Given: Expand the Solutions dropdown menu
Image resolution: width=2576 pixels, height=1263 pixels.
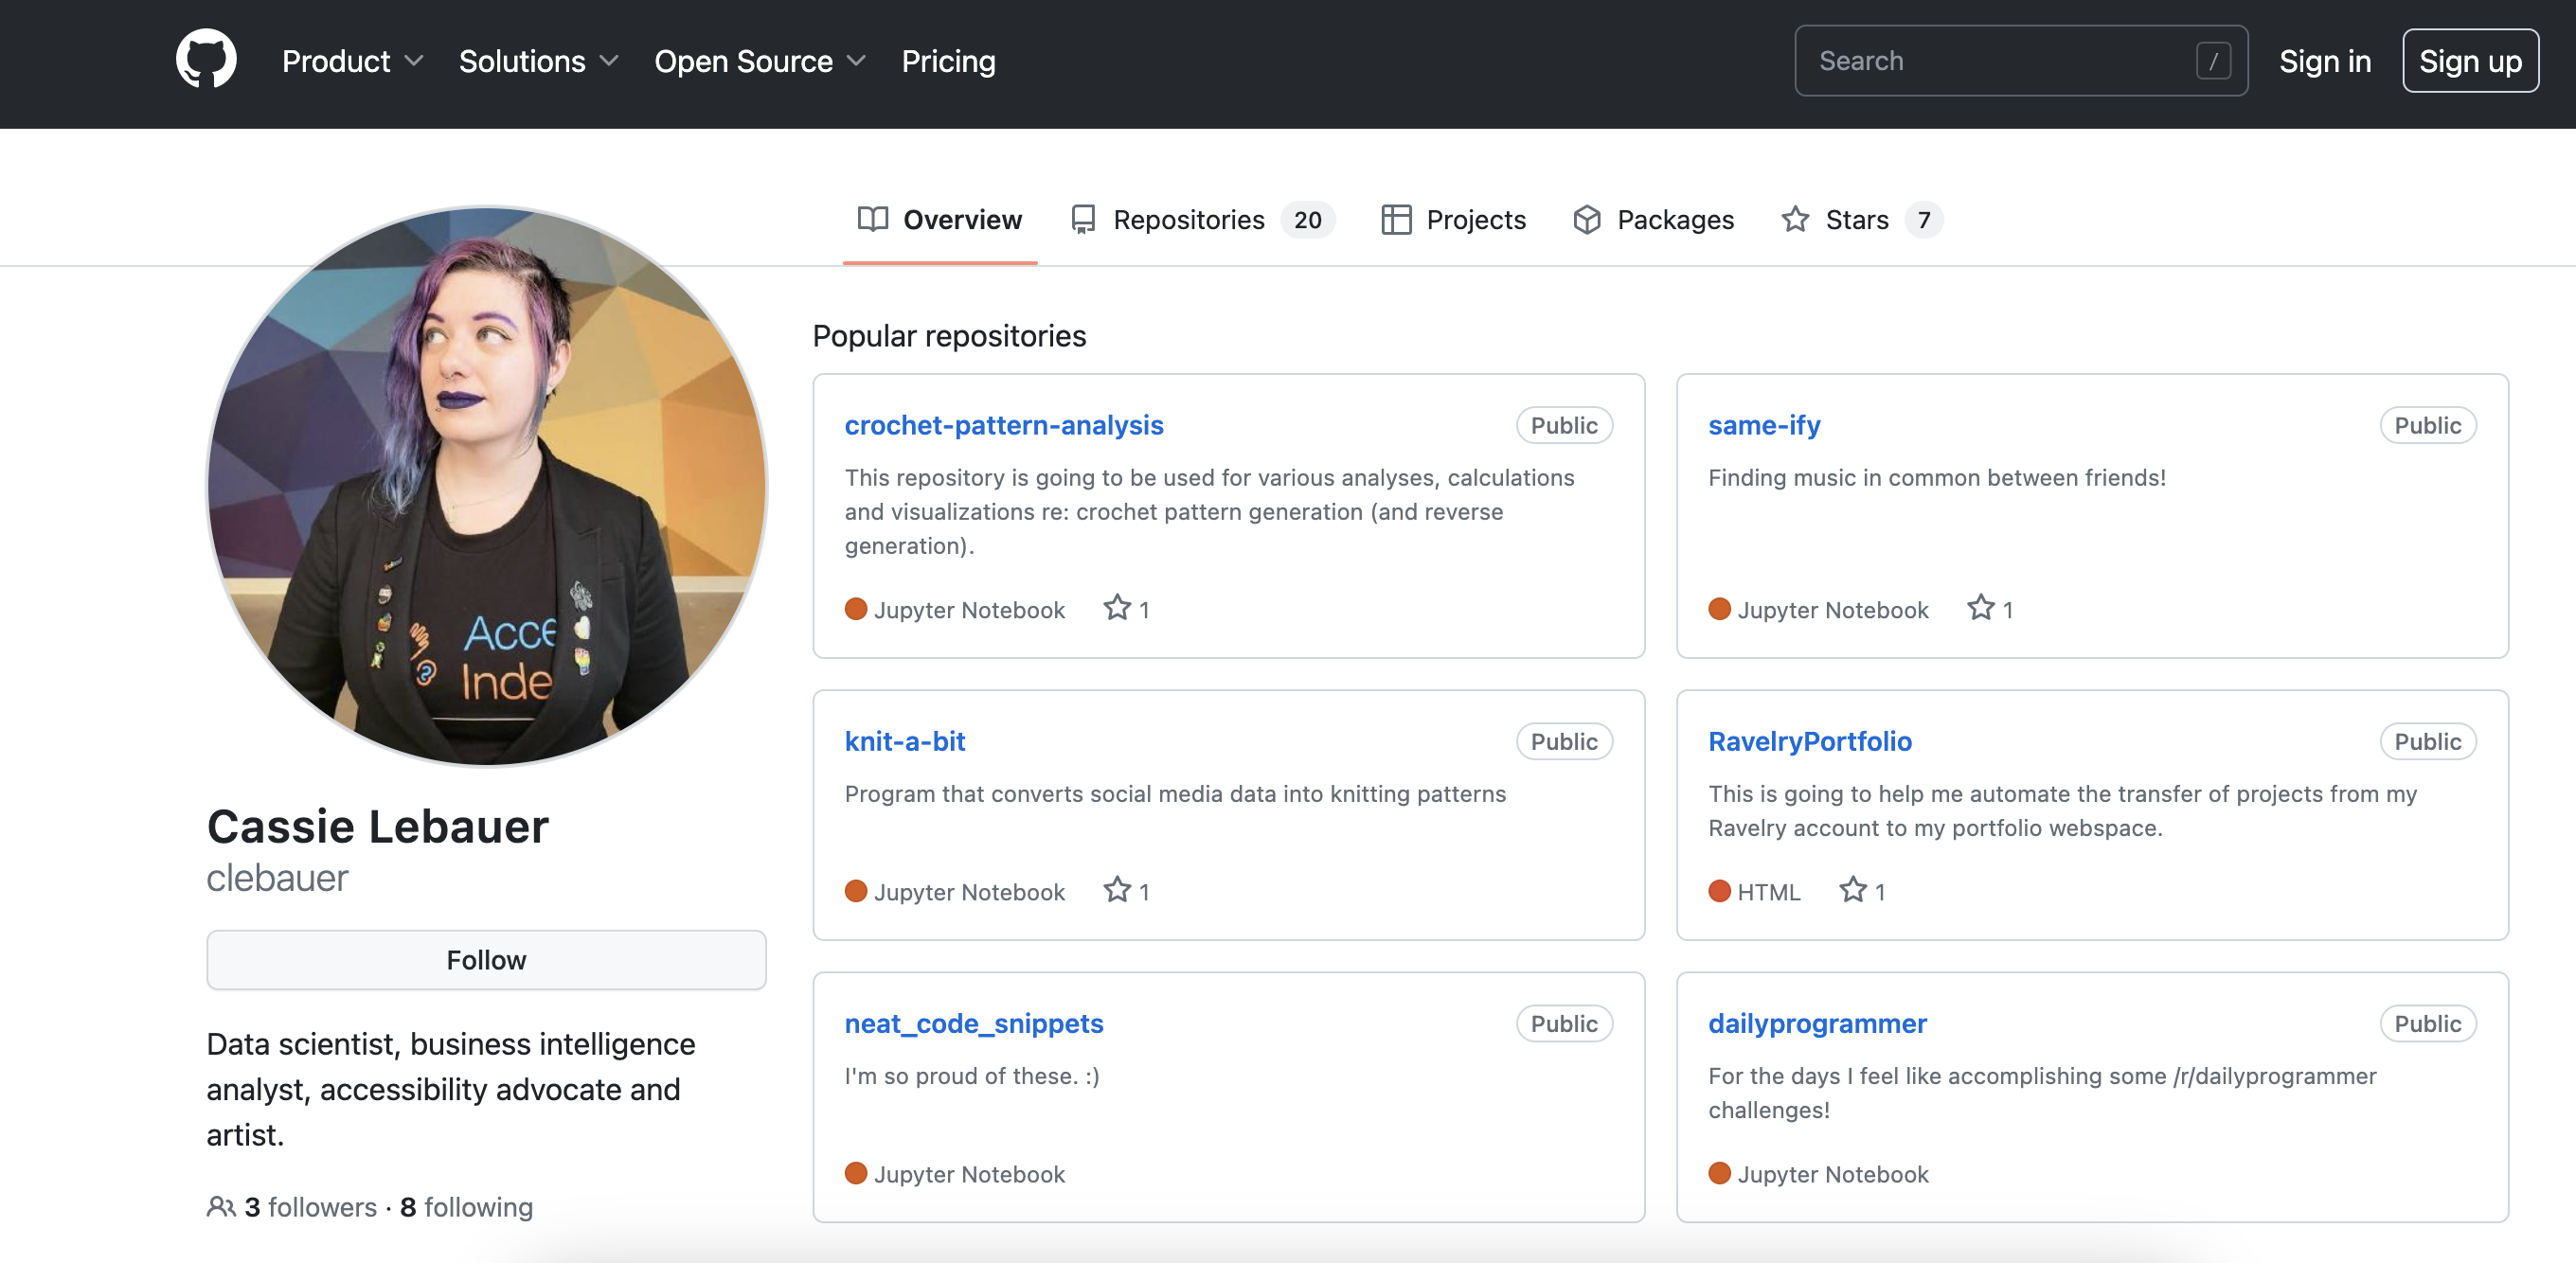Looking at the screenshot, I should click(x=538, y=61).
